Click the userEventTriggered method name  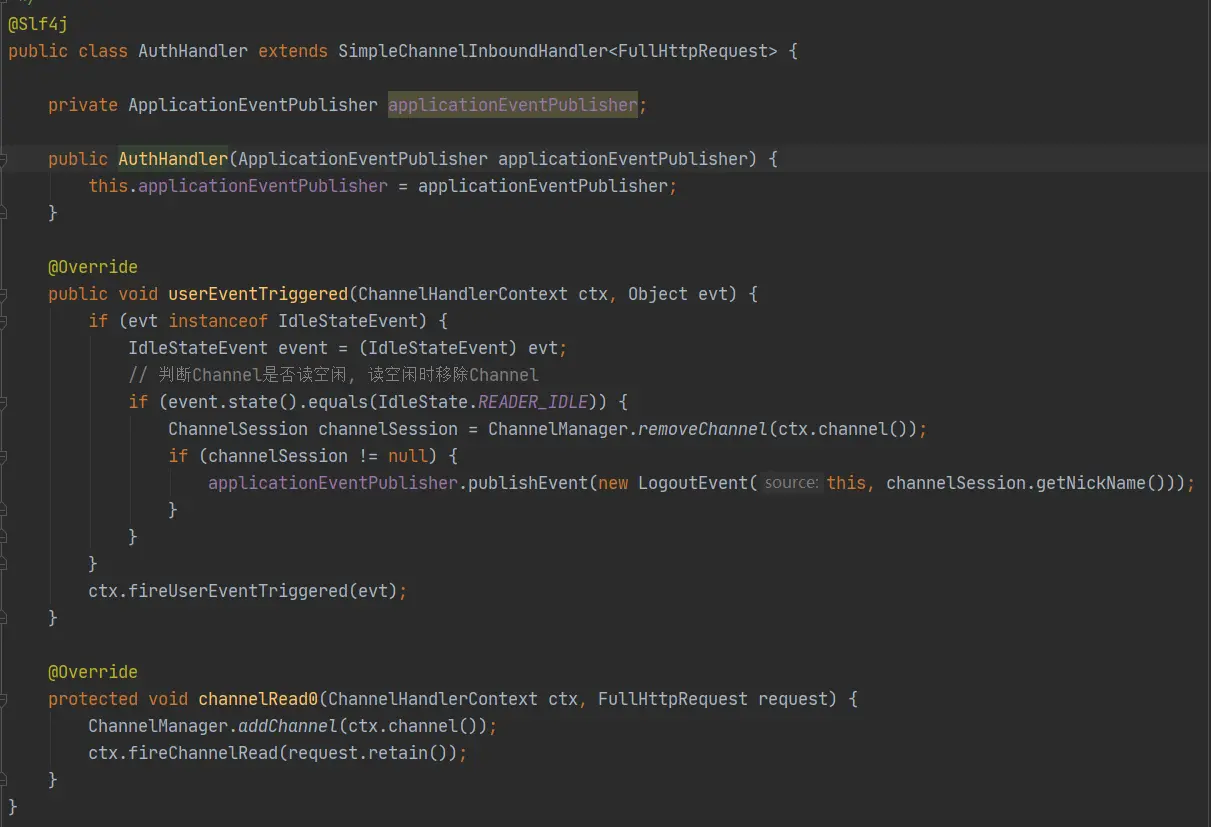coord(258,294)
